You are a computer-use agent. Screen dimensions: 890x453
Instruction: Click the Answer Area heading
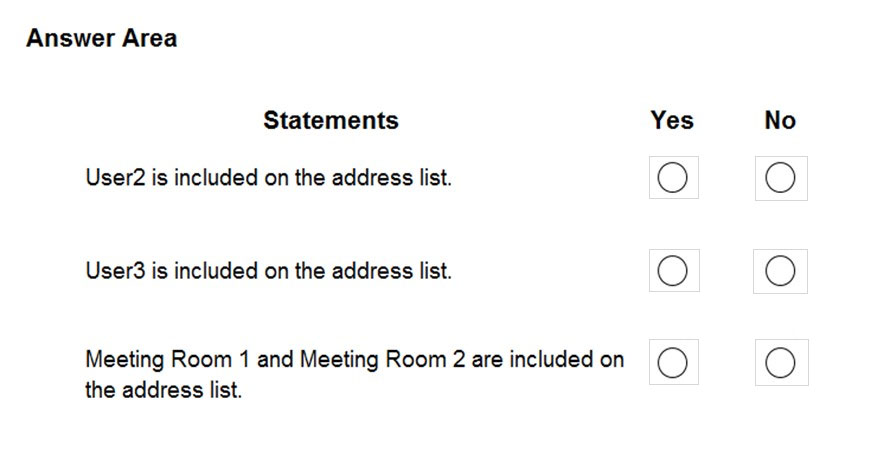click(102, 38)
